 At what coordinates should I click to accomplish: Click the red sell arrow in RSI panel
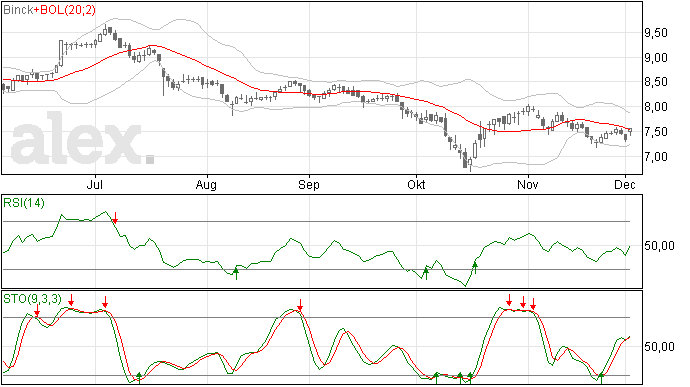pos(115,217)
